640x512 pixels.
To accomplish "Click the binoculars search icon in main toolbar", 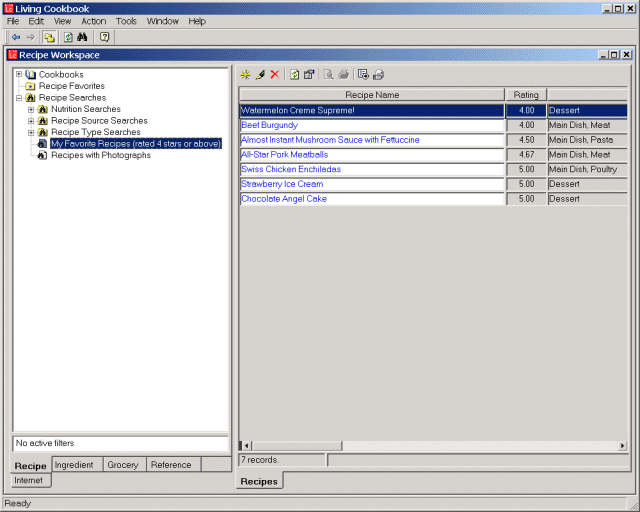I will click(x=82, y=38).
